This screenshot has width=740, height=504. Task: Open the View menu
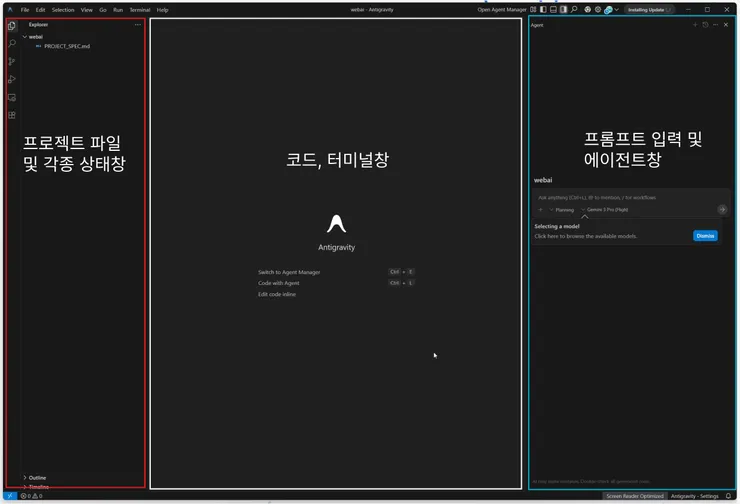click(x=86, y=9)
